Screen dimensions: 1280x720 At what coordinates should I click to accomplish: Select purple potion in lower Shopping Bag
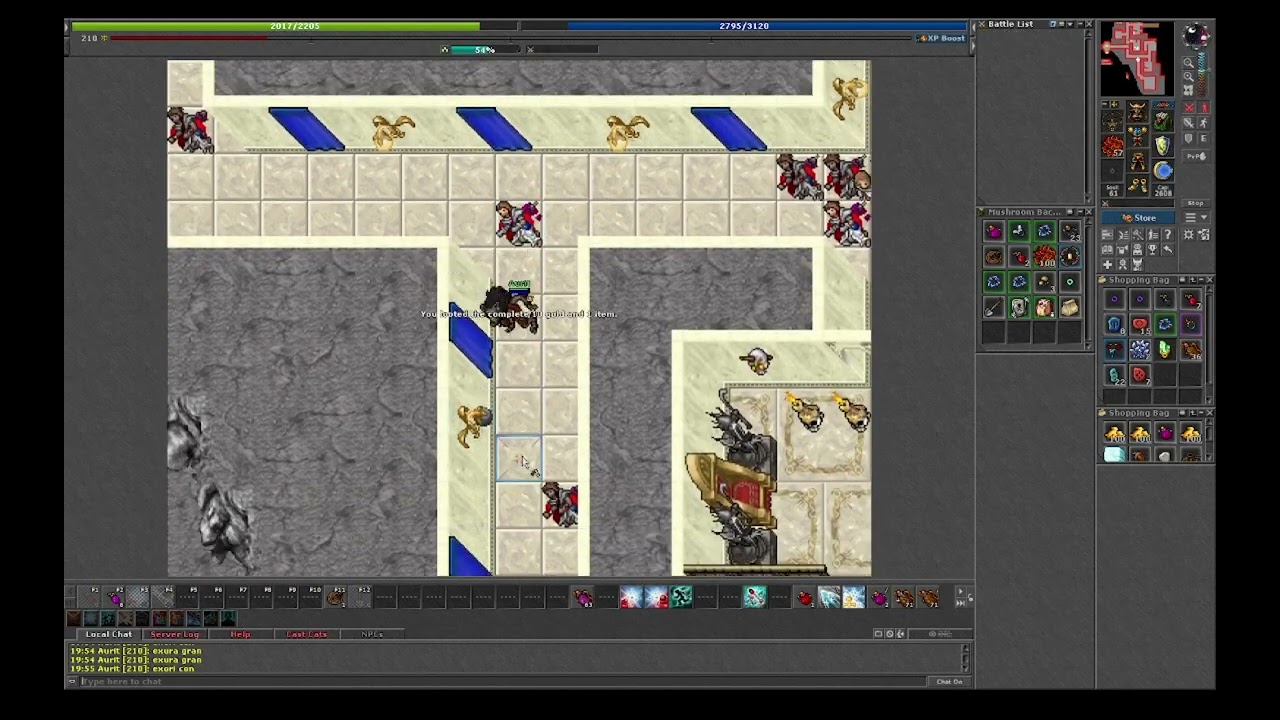point(1165,432)
